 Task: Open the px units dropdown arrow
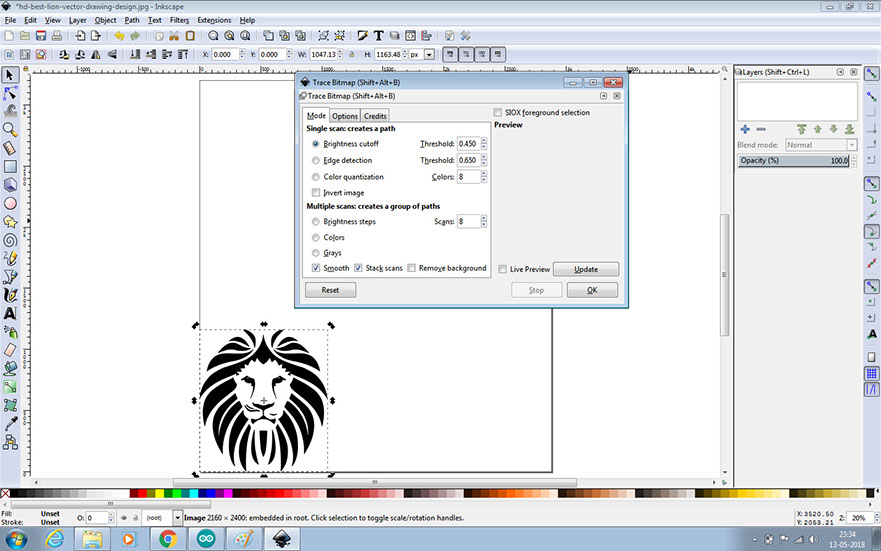(429, 54)
